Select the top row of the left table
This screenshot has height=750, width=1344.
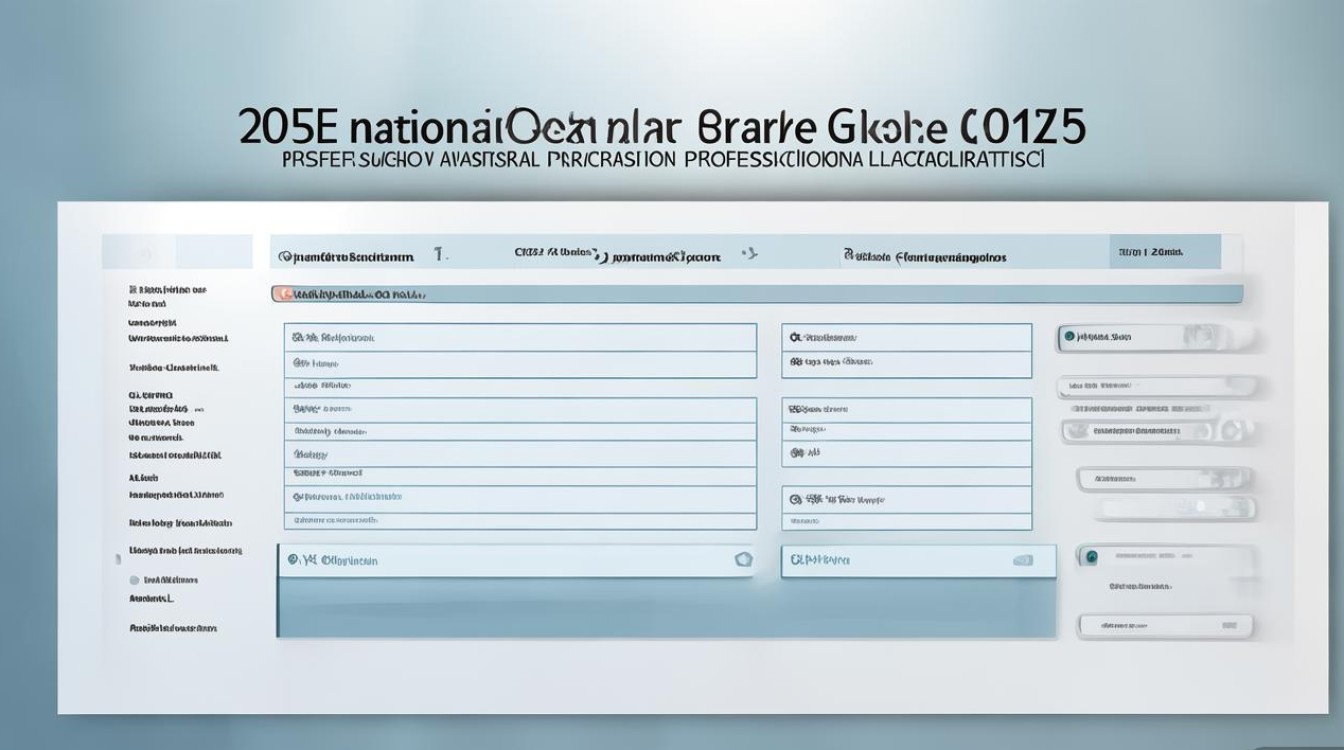click(x=519, y=338)
